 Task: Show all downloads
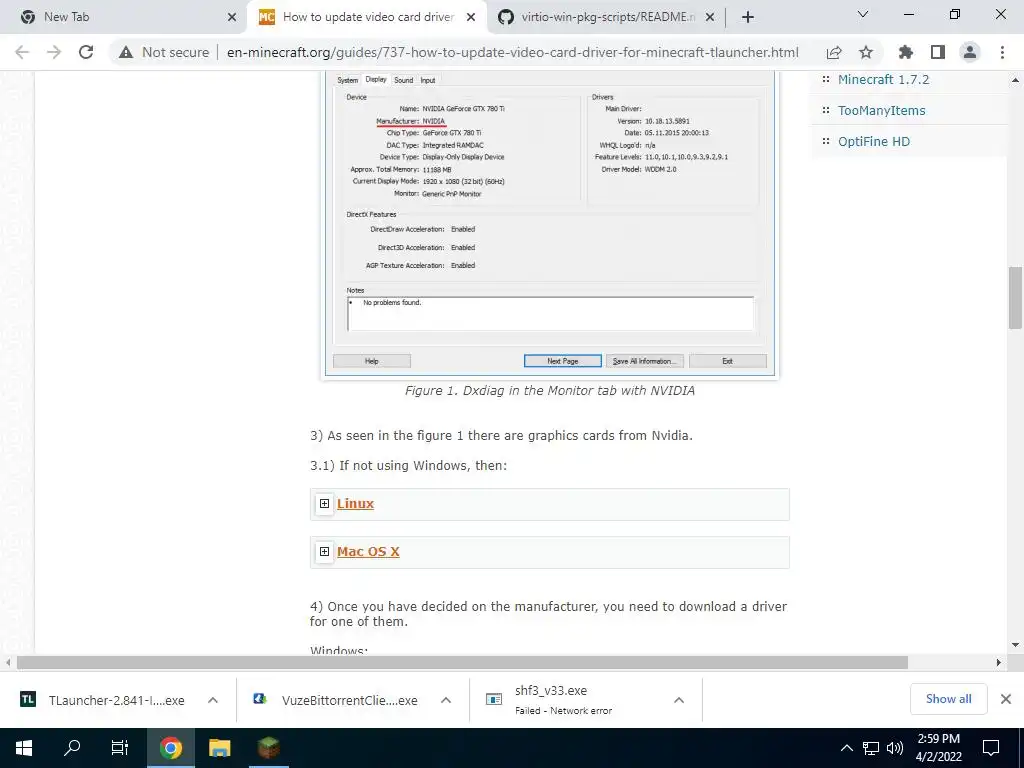(x=948, y=699)
